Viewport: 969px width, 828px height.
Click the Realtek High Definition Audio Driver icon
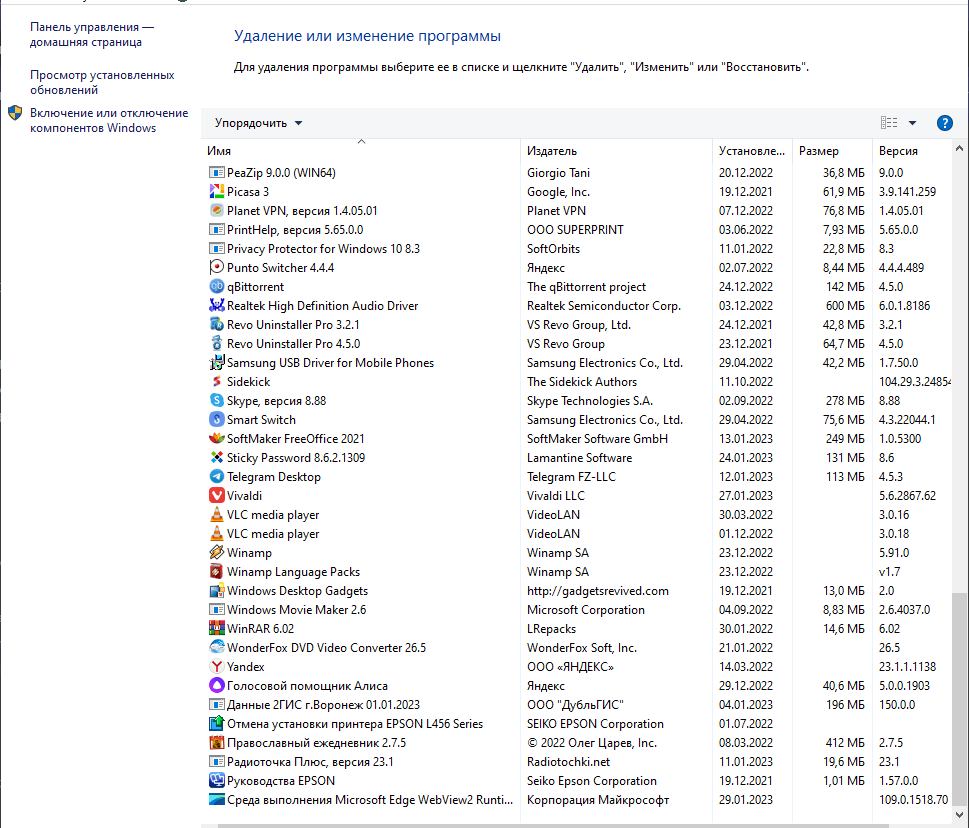(216, 306)
